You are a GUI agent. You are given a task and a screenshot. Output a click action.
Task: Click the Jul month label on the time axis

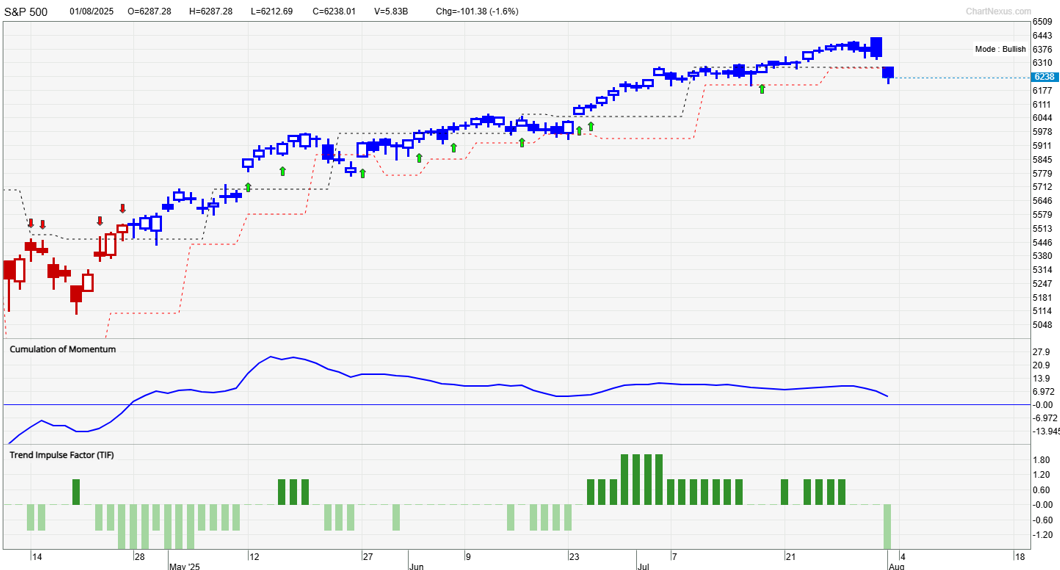643,566
